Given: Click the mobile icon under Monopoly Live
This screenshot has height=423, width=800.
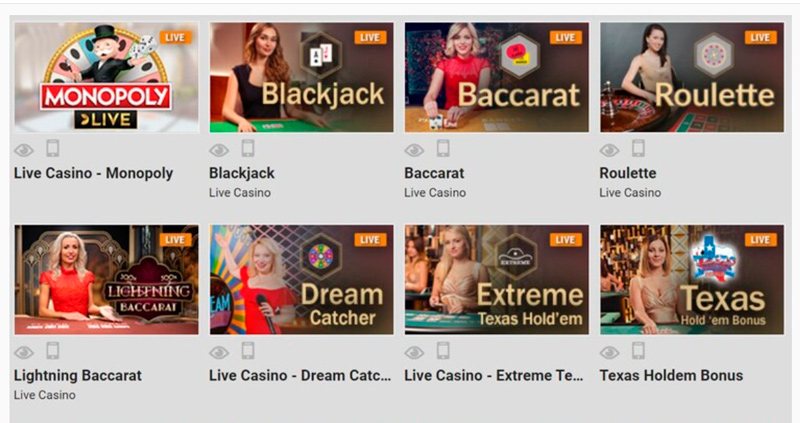Looking at the screenshot, I should [x=53, y=148].
